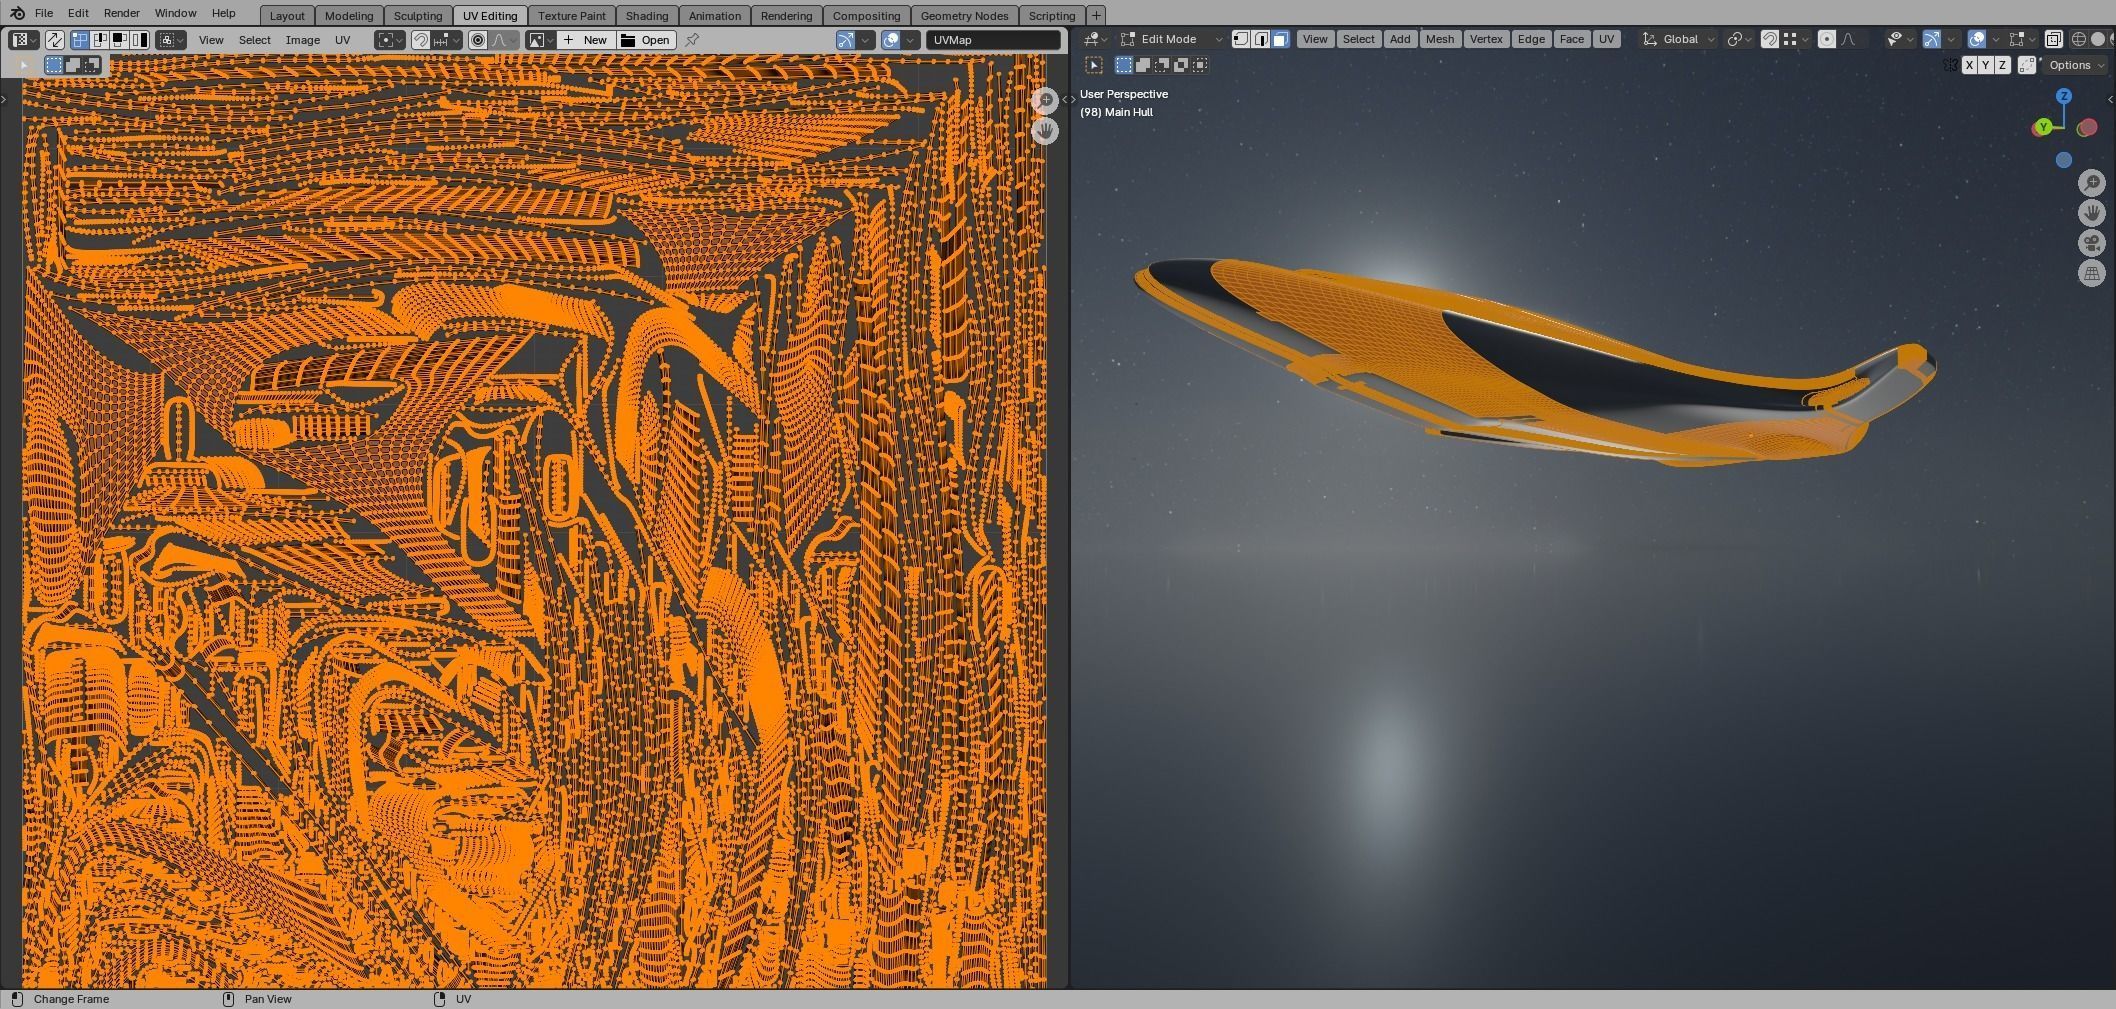Choose Set New selection mode in UV editor
2116x1009 pixels.
(54, 65)
